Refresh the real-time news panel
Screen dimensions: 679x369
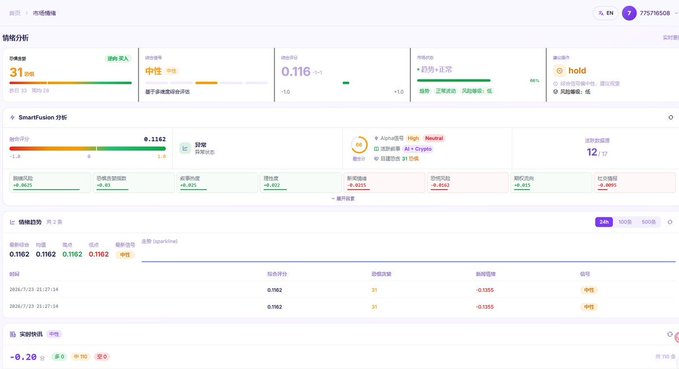coord(670,334)
